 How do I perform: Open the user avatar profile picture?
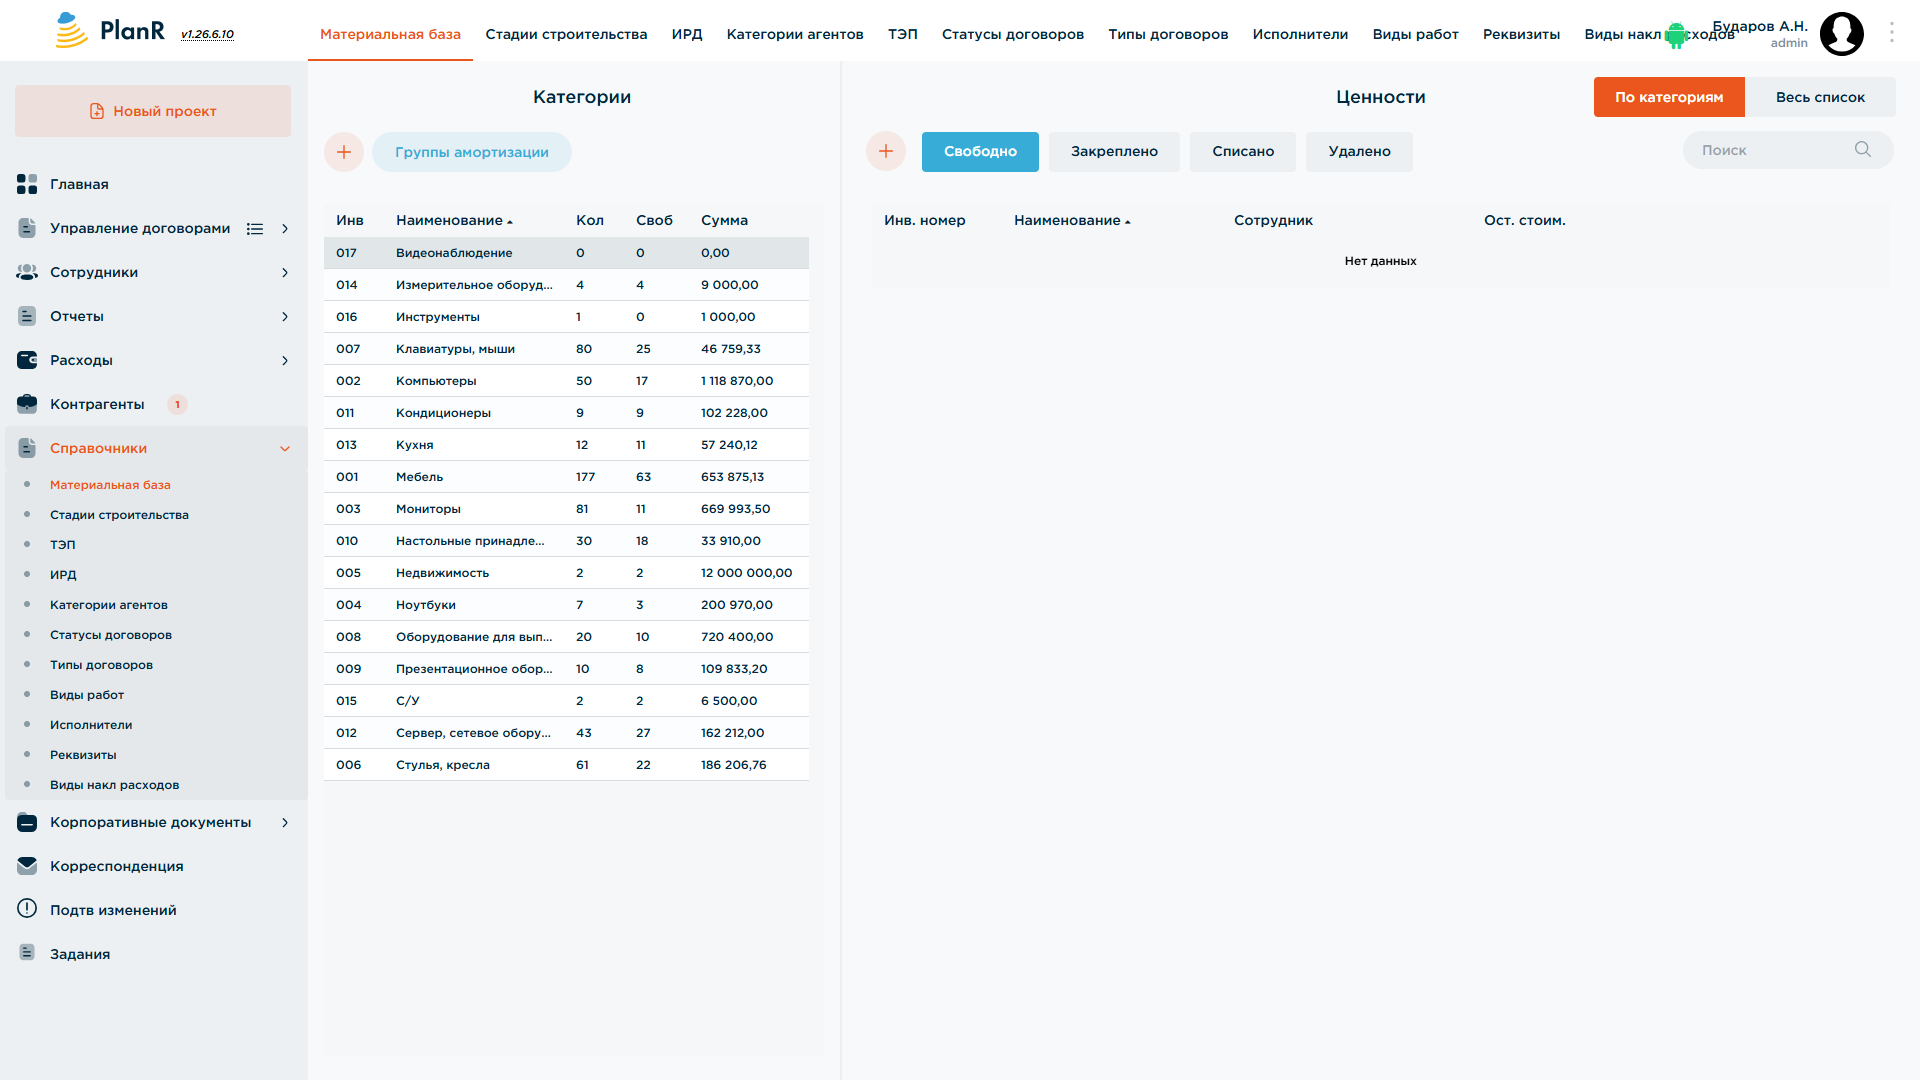click(1842, 33)
